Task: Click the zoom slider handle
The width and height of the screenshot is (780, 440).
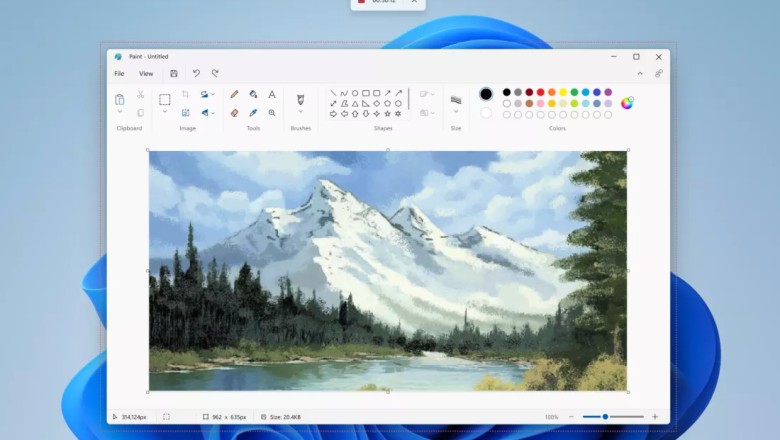Action: [x=605, y=417]
